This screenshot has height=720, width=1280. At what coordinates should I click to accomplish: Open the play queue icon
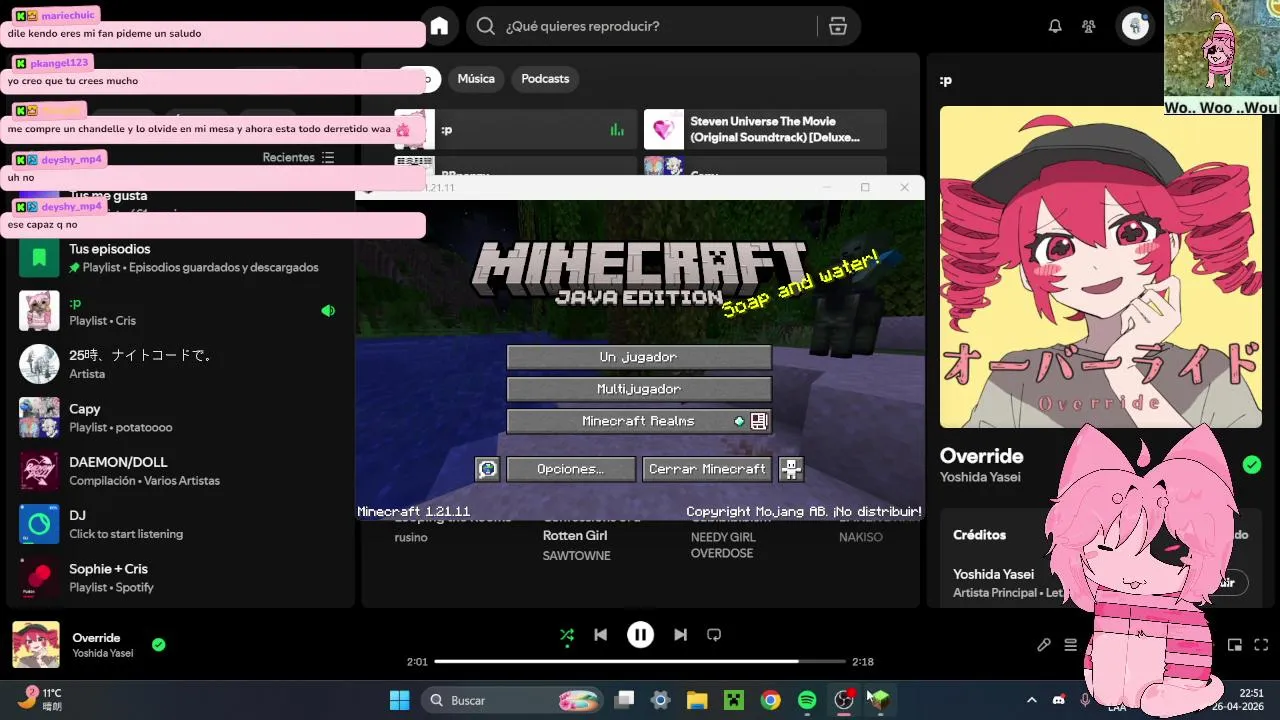pos(1070,645)
